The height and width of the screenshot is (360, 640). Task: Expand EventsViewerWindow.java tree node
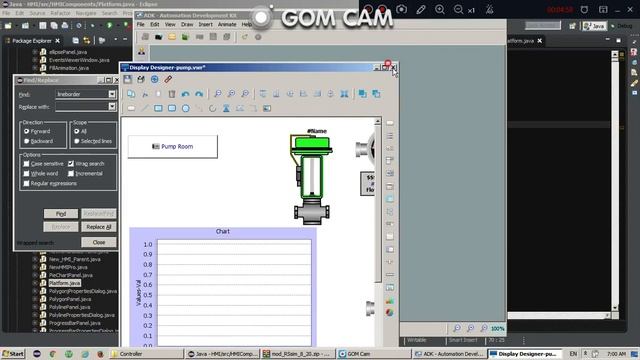(x=35, y=60)
